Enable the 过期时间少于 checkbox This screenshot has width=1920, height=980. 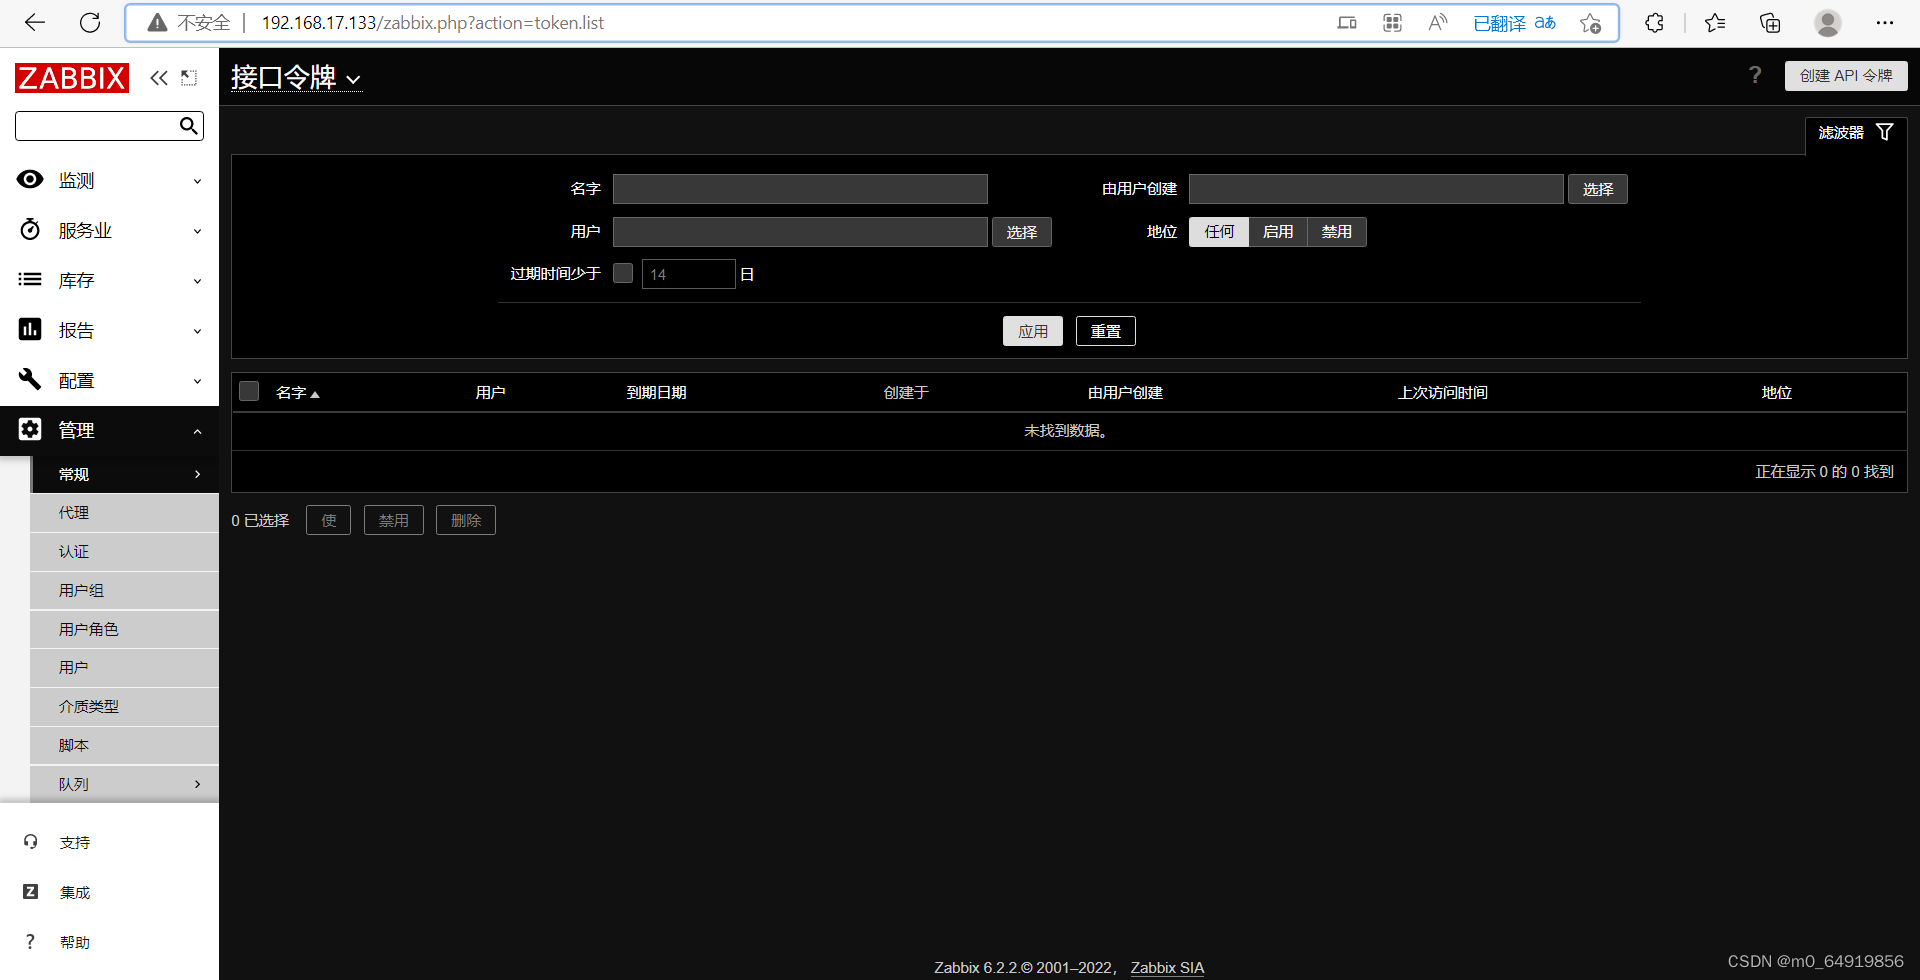coord(623,273)
